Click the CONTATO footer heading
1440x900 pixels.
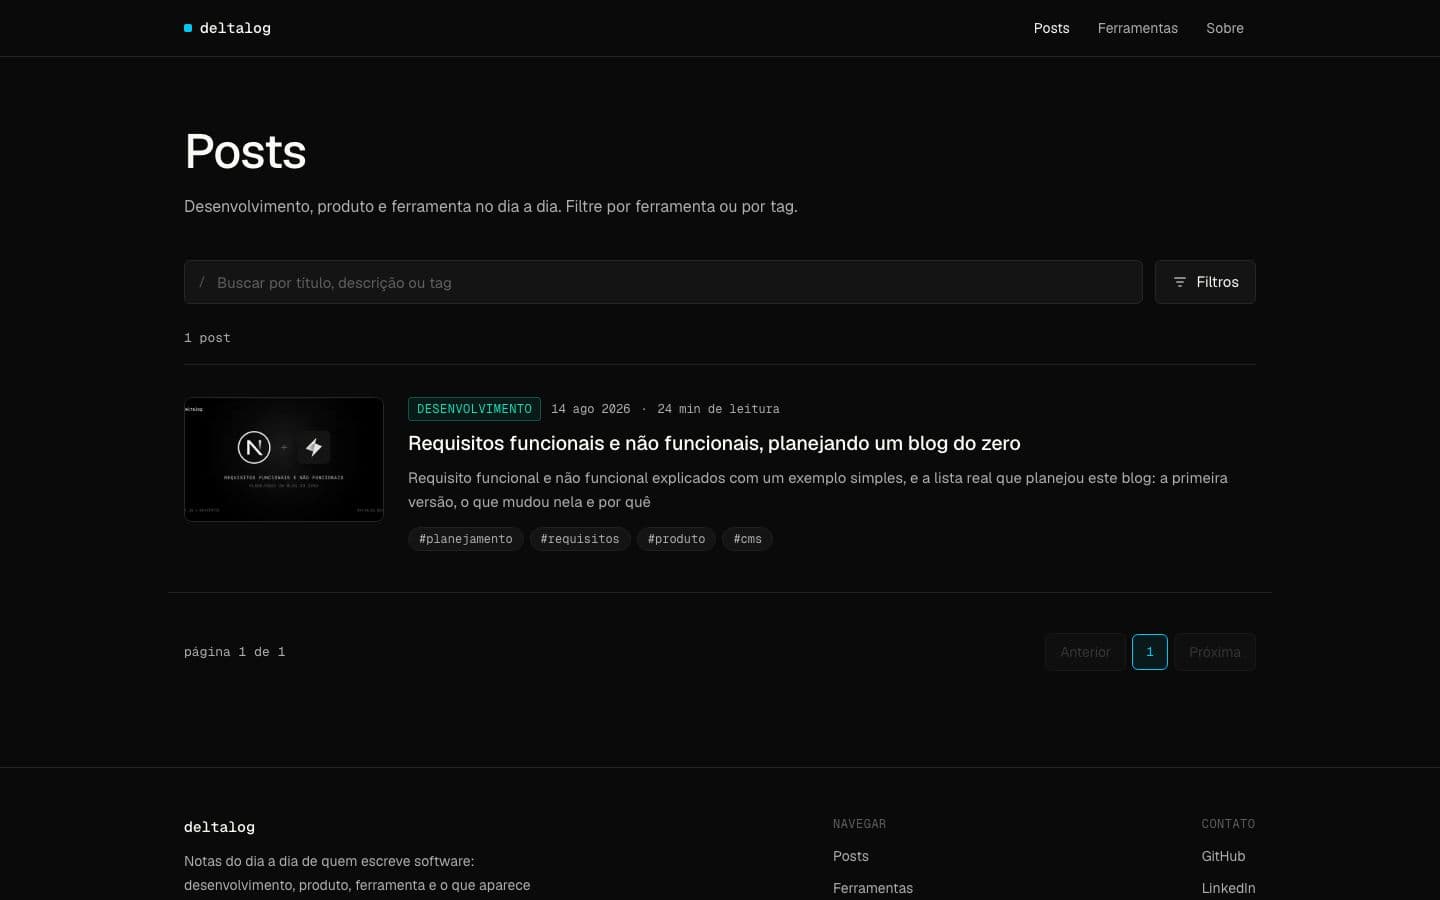point(1228,824)
